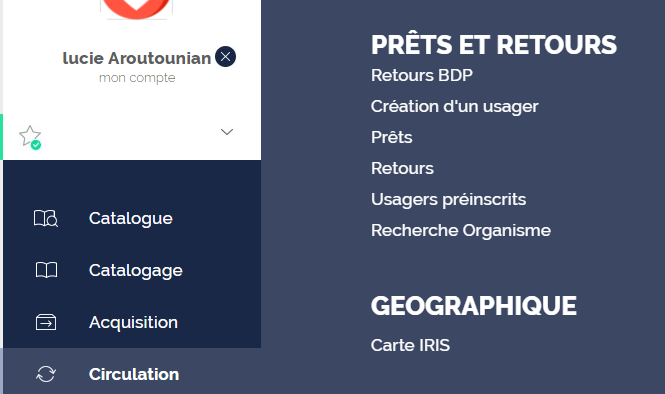665x394 pixels.
Task: Open the Retours page link
Action: 402,168
